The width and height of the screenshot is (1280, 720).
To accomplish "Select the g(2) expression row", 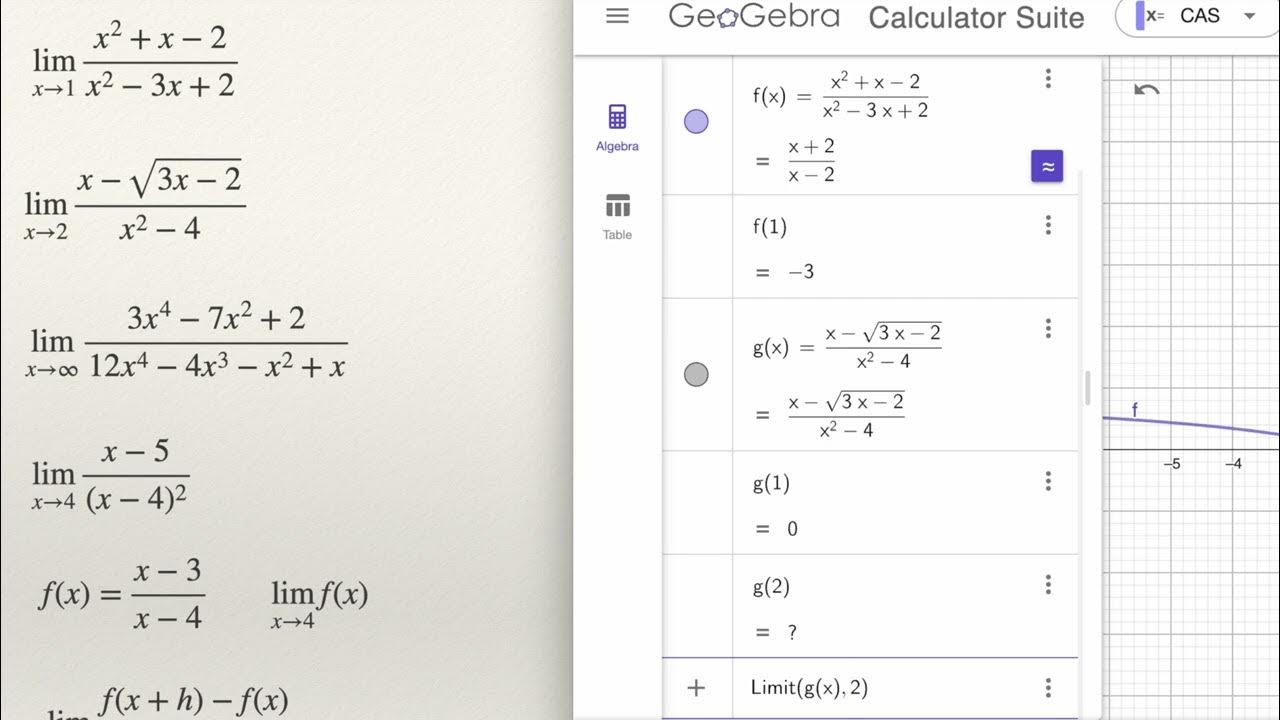I will click(x=880, y=605).
